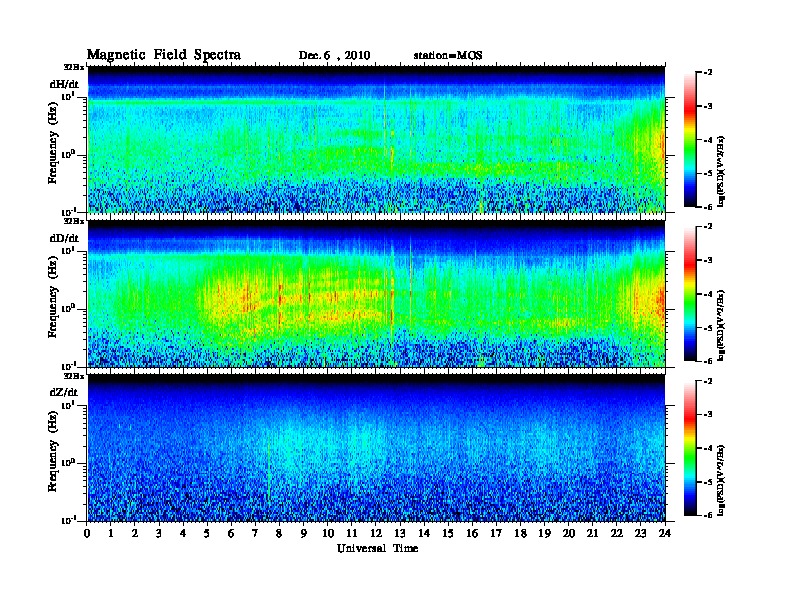
Task: Click the -6 value on dH/dt color scale
Action: (708, 207)
